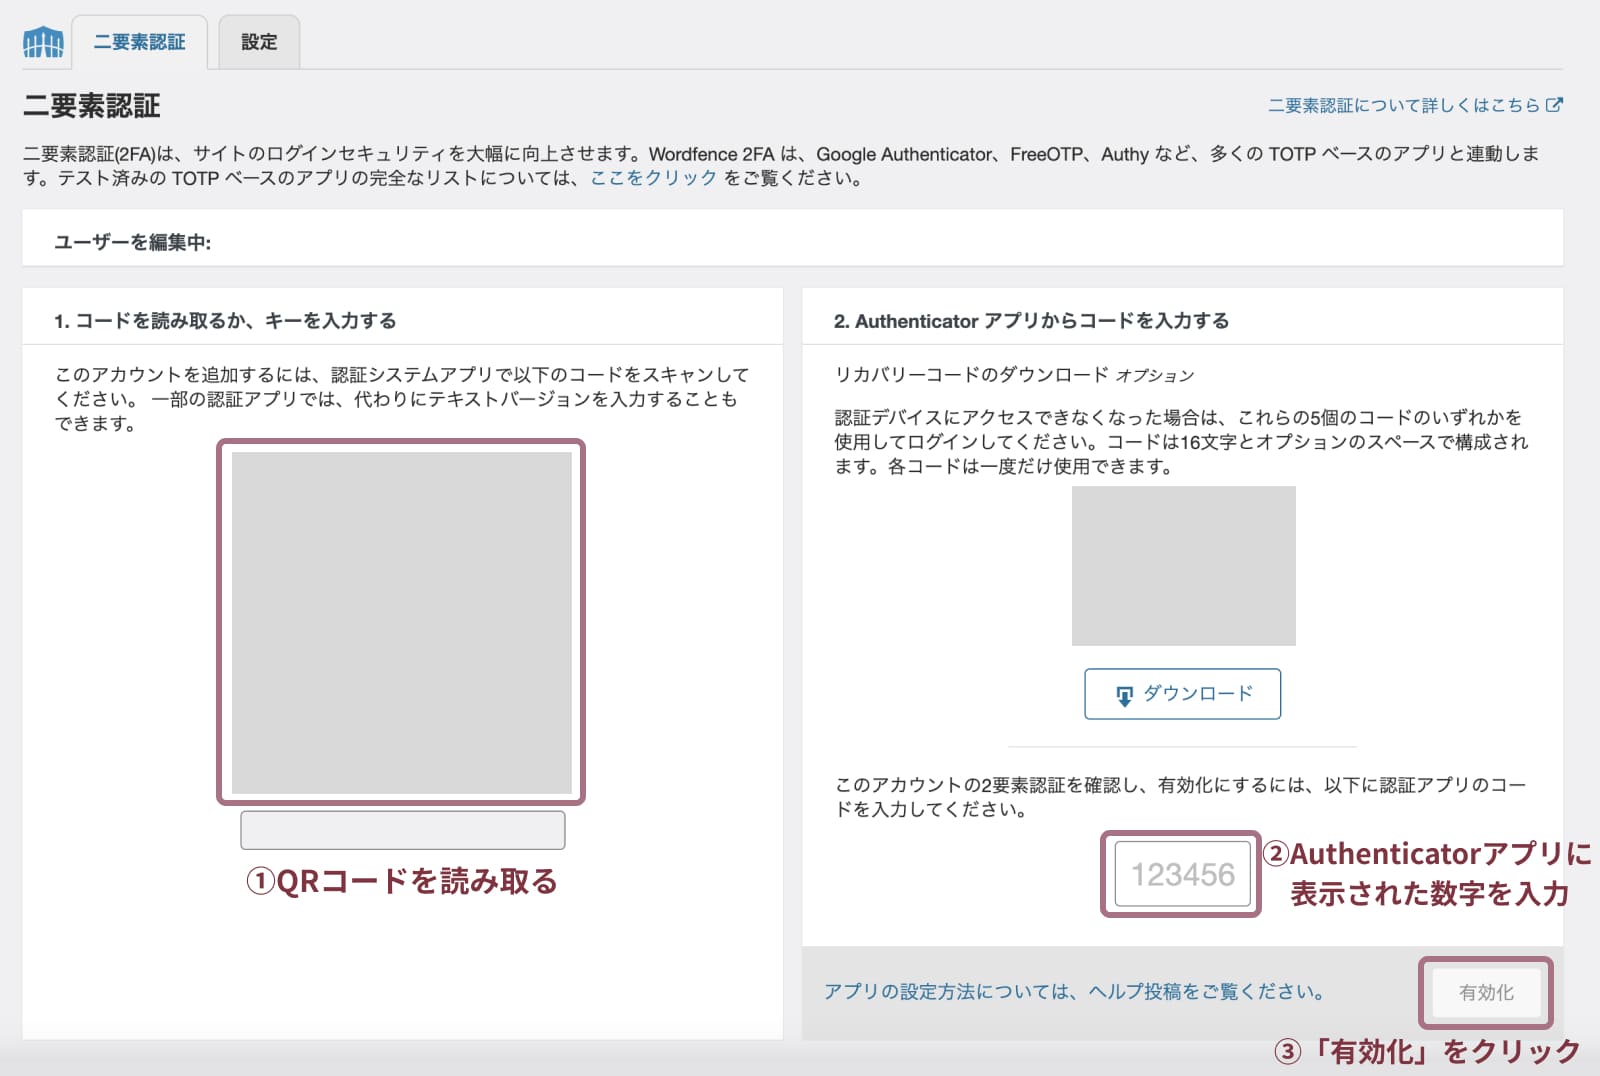The image size is (1600, 1076).
Task: Click the ダウンロード button
Action: point(1182,694)
